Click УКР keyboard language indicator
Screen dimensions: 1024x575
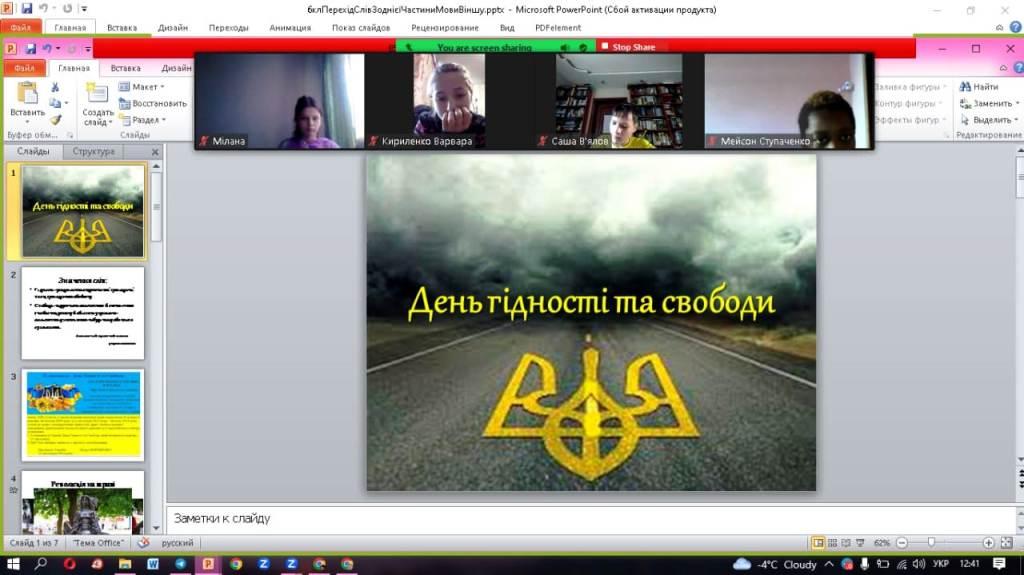pyautogui.click(x=940, y=563)
